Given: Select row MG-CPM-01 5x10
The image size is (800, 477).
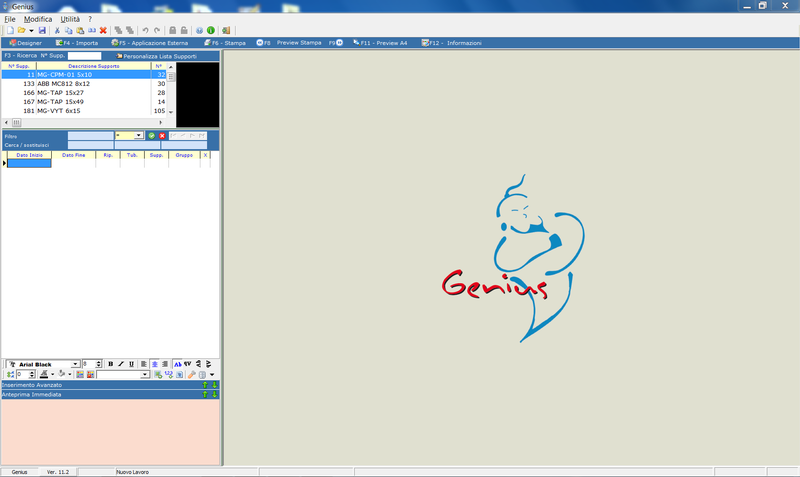Looking at the screenshot, I should point(84,74).
